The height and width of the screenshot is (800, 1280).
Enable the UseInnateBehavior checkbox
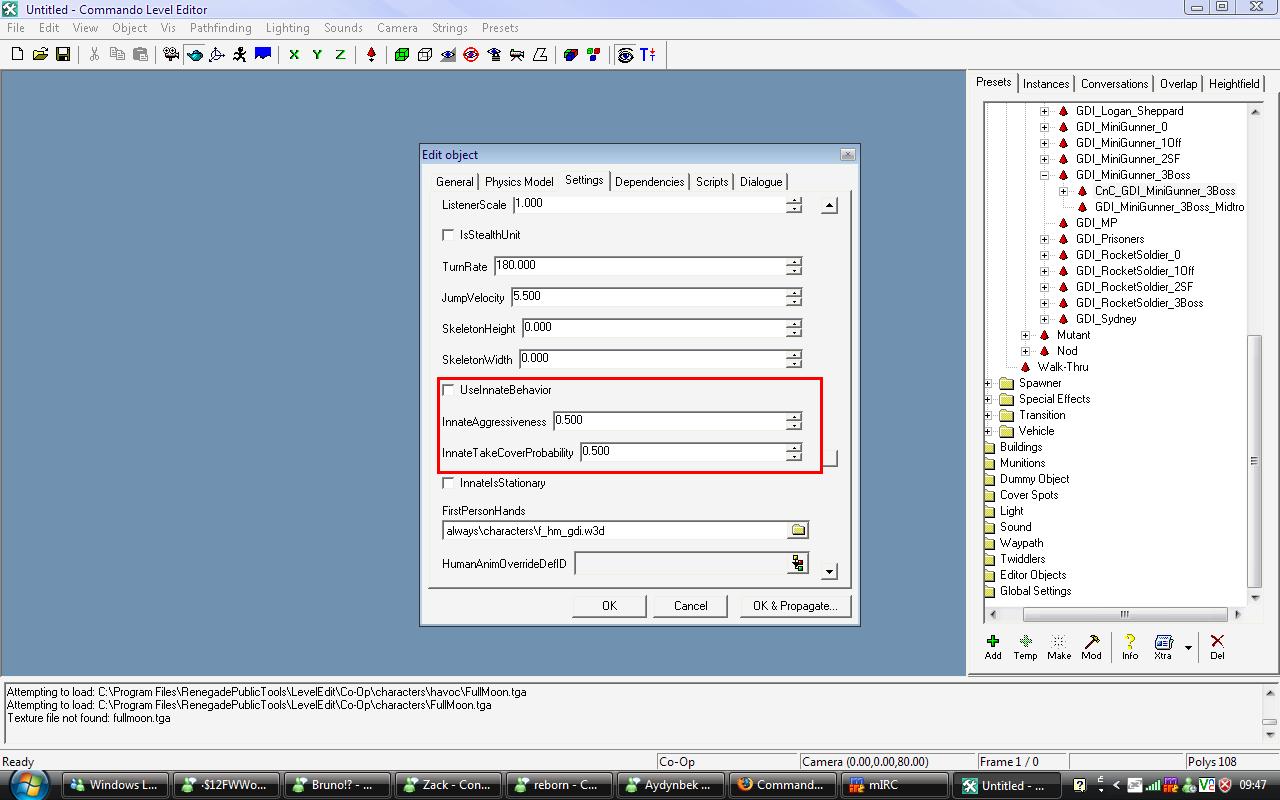click(x=449, y=390)
